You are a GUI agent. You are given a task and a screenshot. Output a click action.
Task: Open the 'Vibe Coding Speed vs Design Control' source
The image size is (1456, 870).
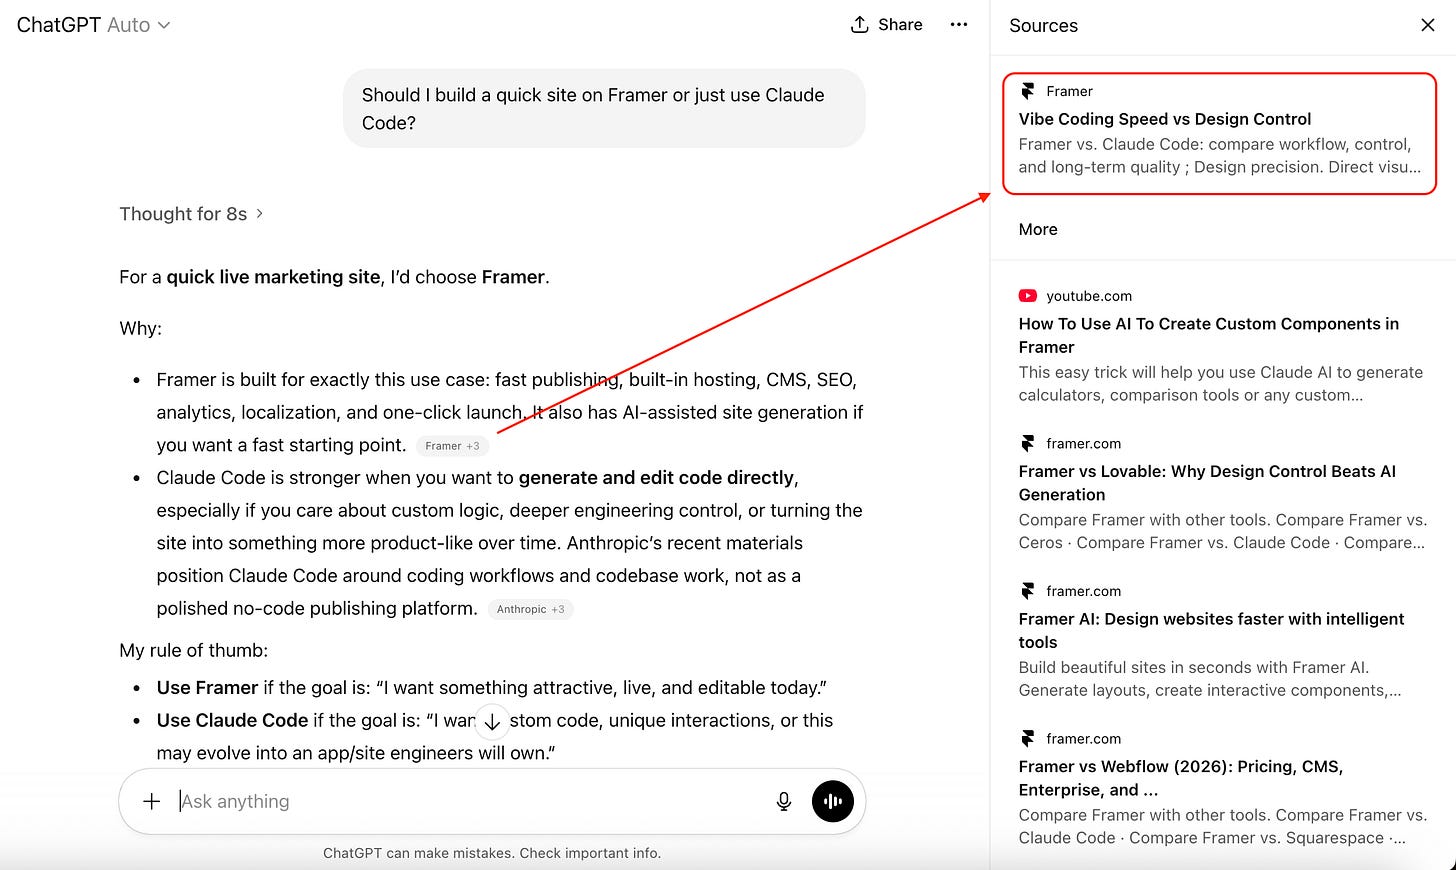(x=1219, y=133)
